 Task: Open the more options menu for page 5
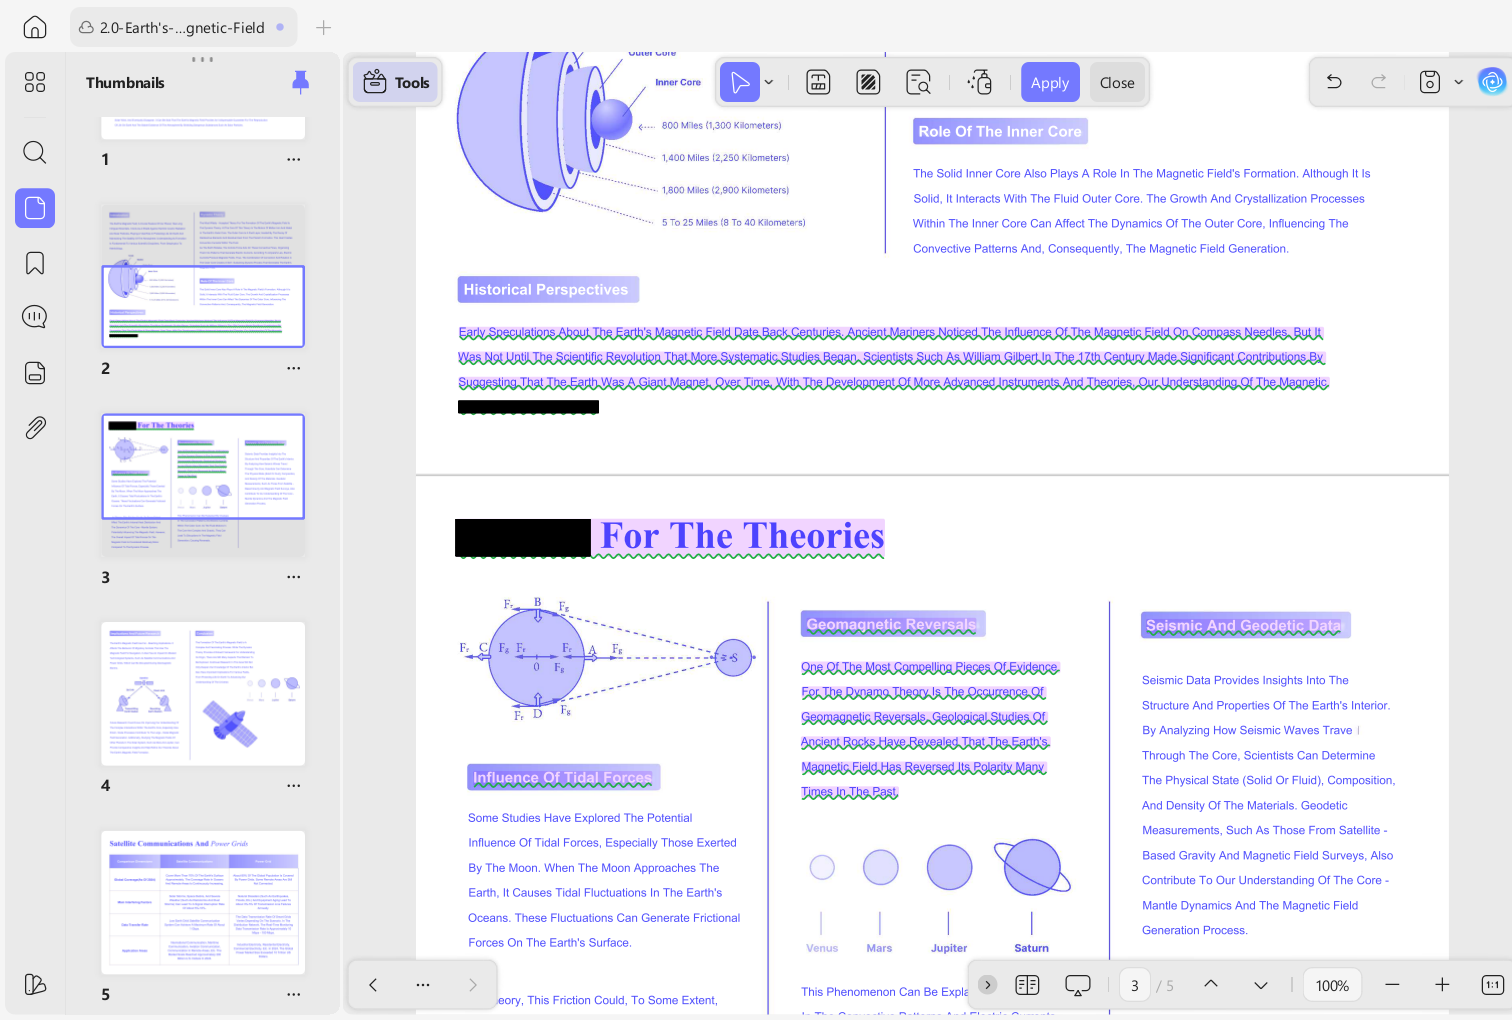pyautogui.click(x=293, y=994)
